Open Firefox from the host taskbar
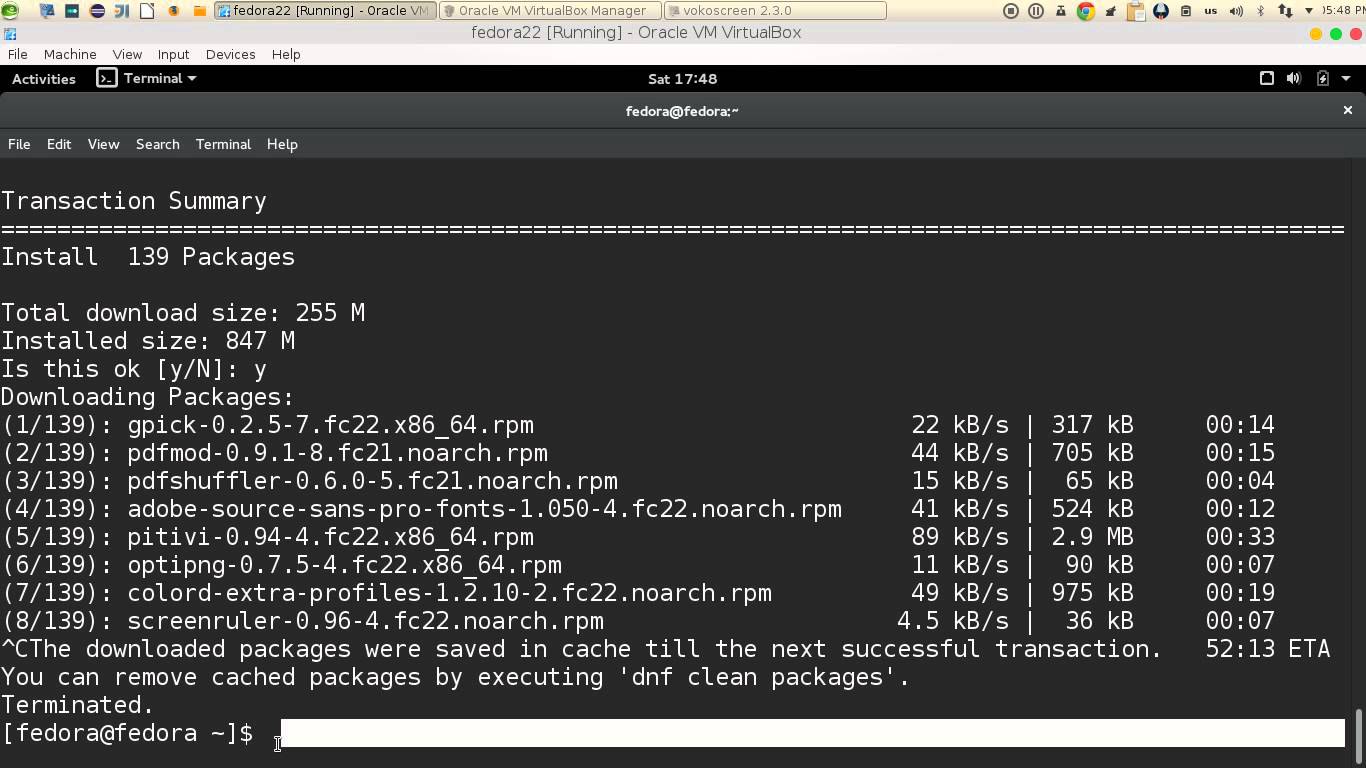Viewport: 1366px width, 768px height. point(174,11)
